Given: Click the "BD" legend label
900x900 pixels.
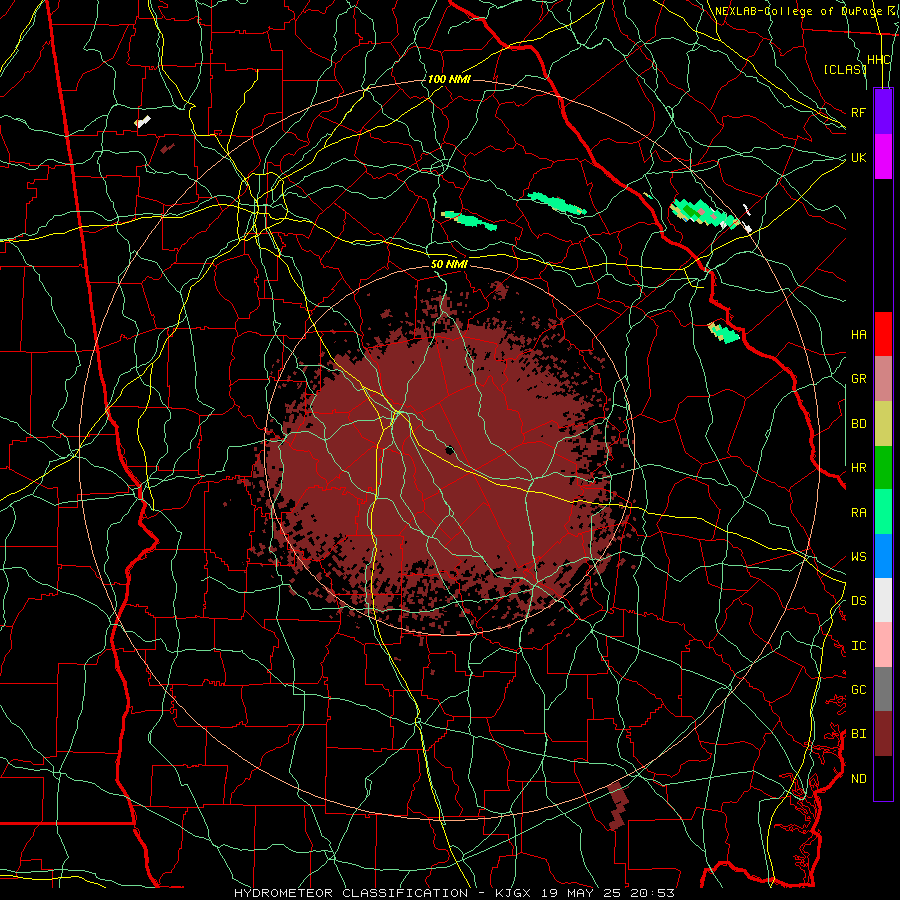Looking at the screenshot, I should (x=858, y=424).
